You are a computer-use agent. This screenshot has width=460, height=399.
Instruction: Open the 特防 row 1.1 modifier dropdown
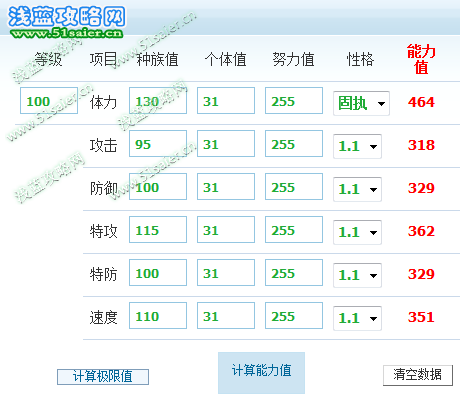tap(357, 275)
